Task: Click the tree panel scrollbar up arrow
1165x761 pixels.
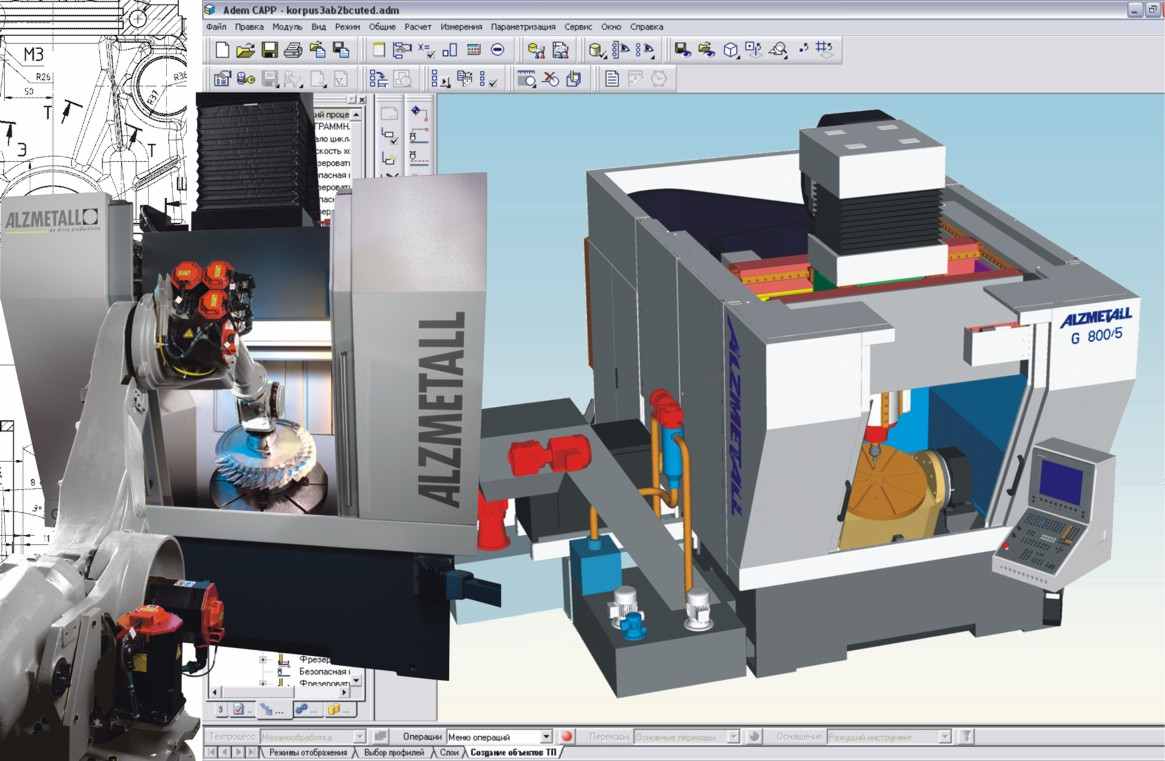Action: coord(357,115)
